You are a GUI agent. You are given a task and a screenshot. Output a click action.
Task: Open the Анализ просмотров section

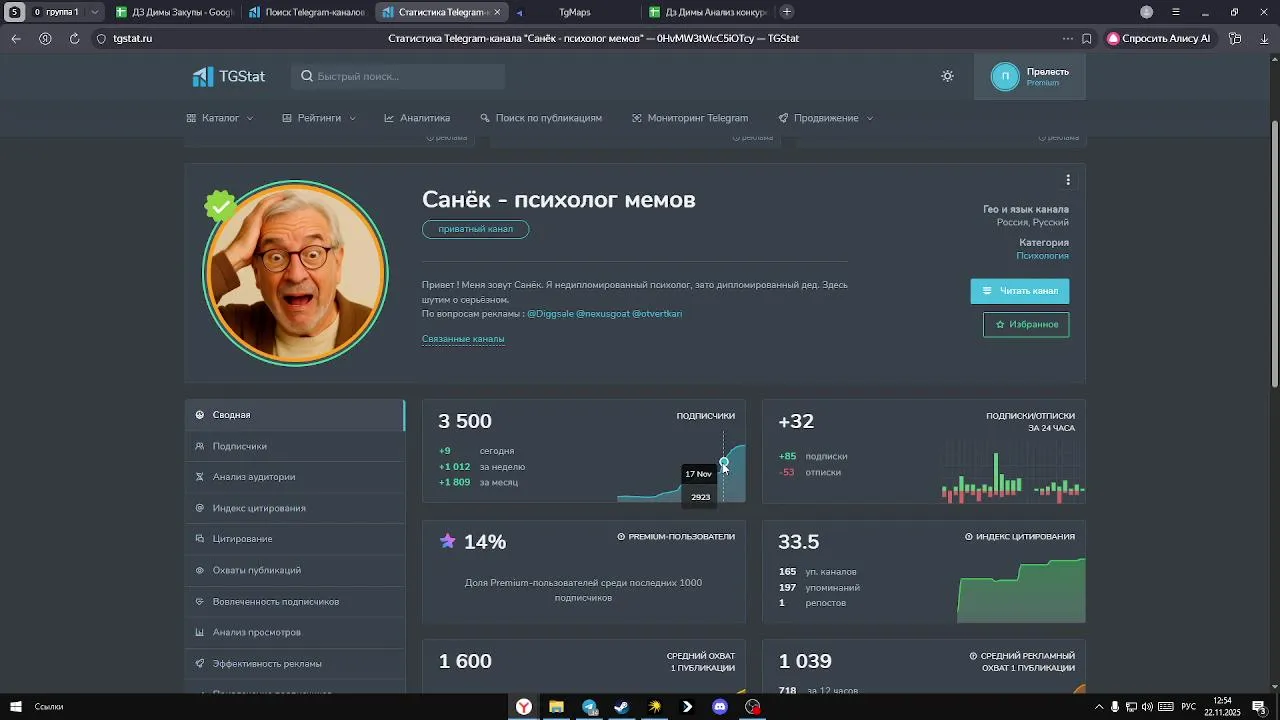(x=295, y=632)
